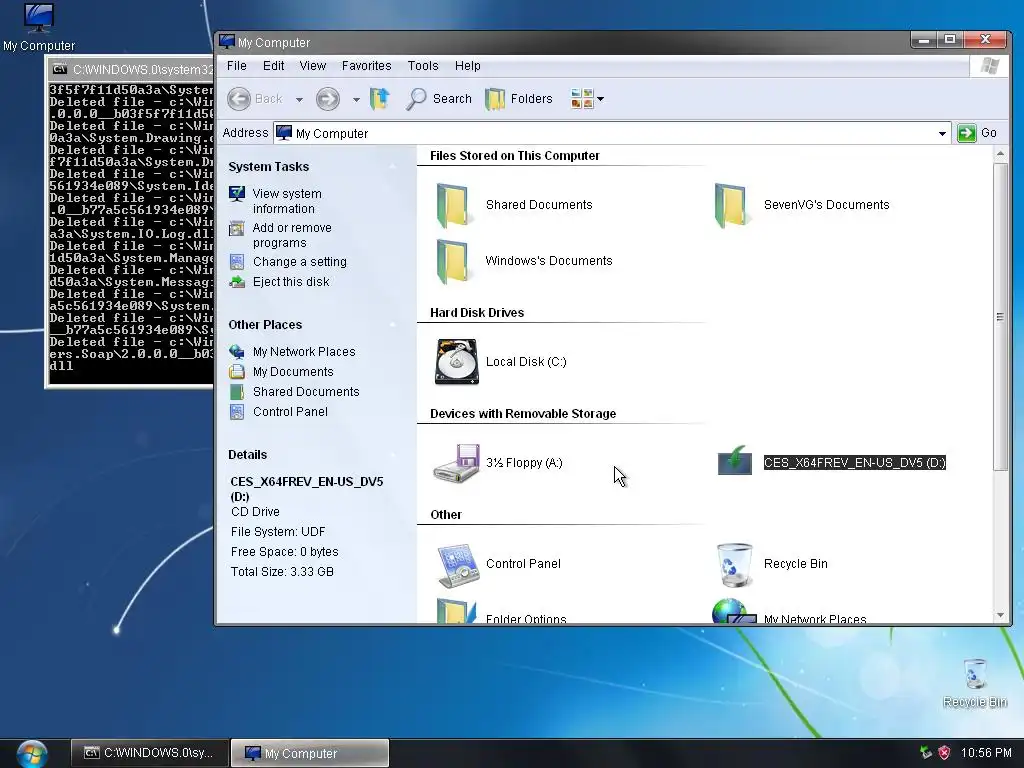Toggle the Folders pane button
Screen dimensions: 1024x768
pos(519,99)
